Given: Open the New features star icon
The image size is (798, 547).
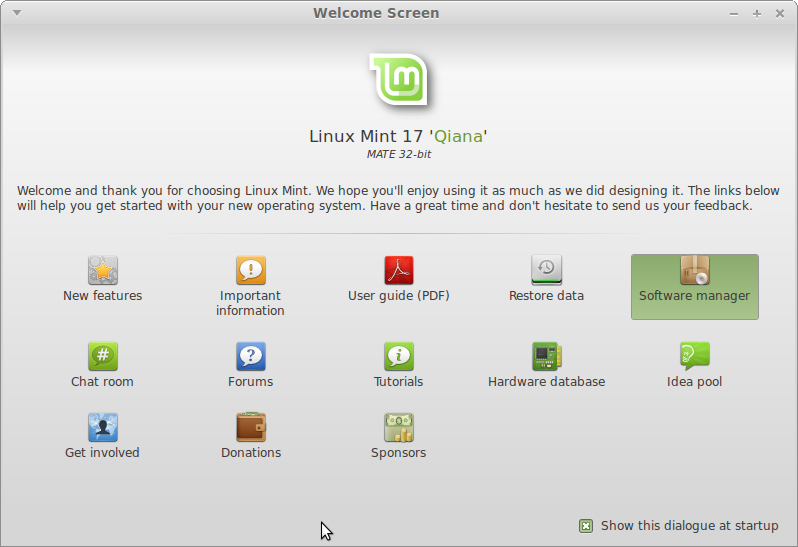Looking at the screenshot, I should click(103, 270).
